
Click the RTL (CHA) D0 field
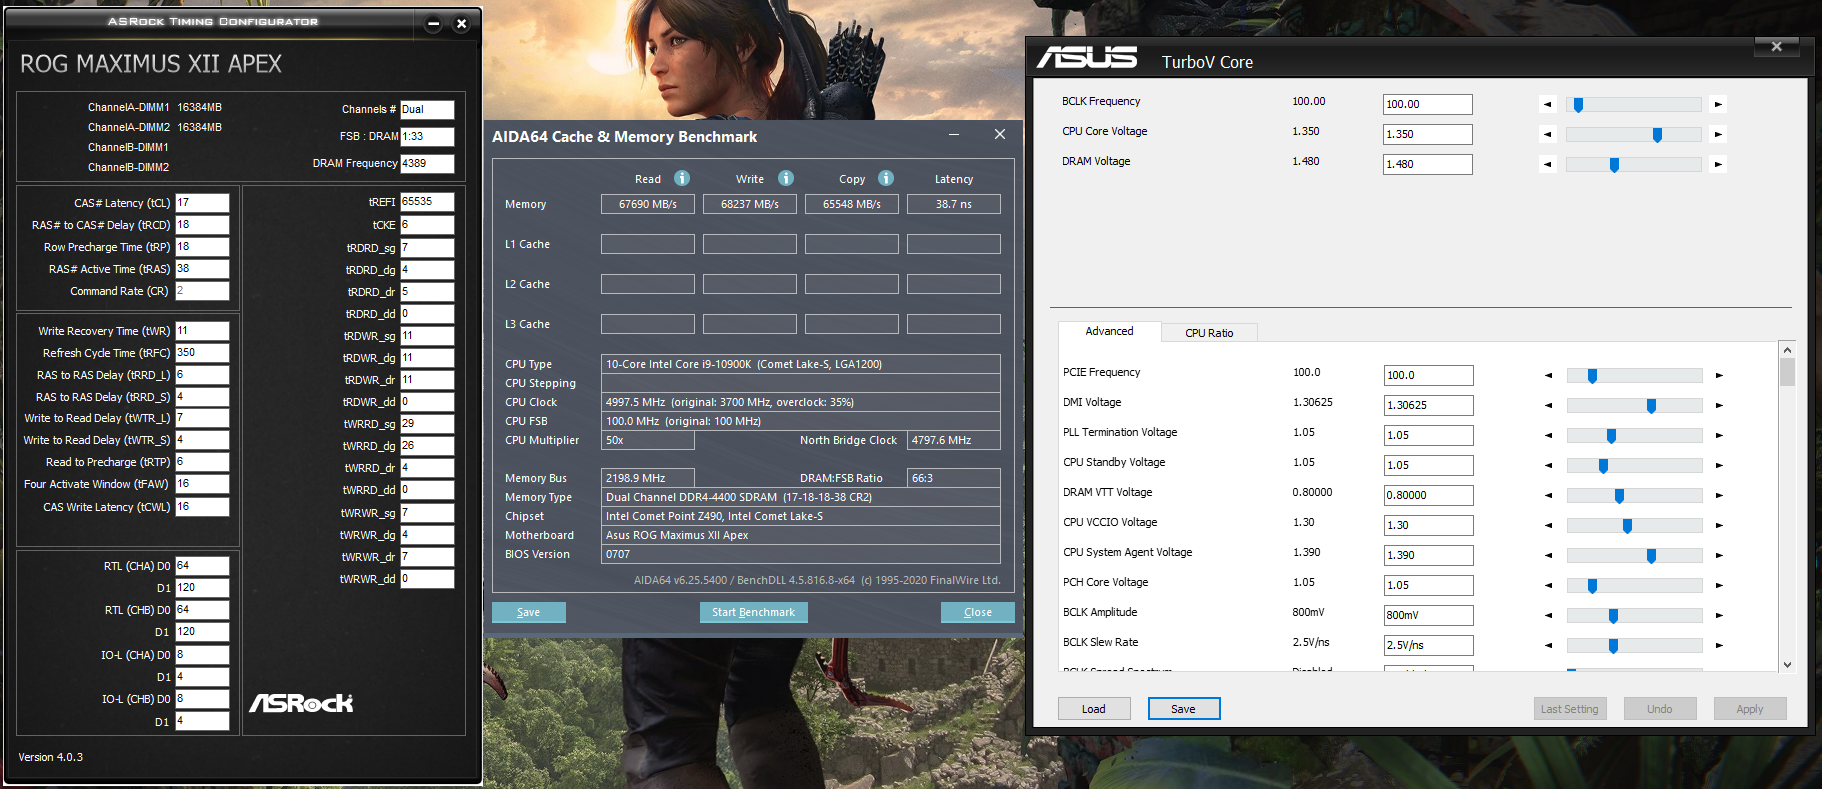coord(202,566)
